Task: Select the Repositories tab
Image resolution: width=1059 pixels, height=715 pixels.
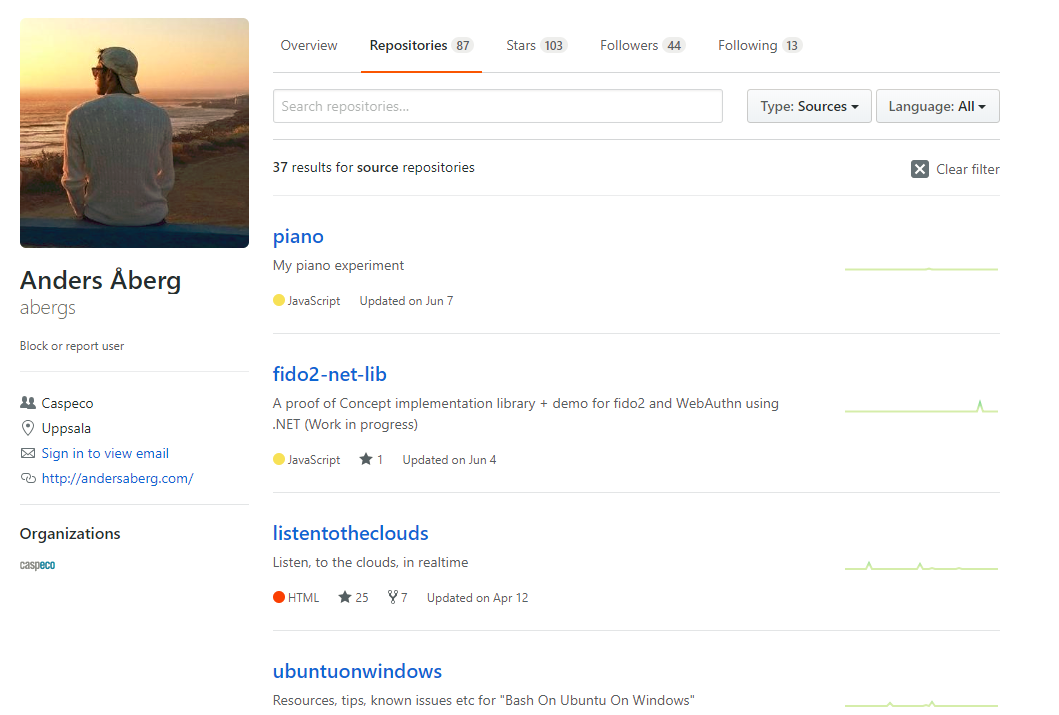Action: click(x=421, y=45)
